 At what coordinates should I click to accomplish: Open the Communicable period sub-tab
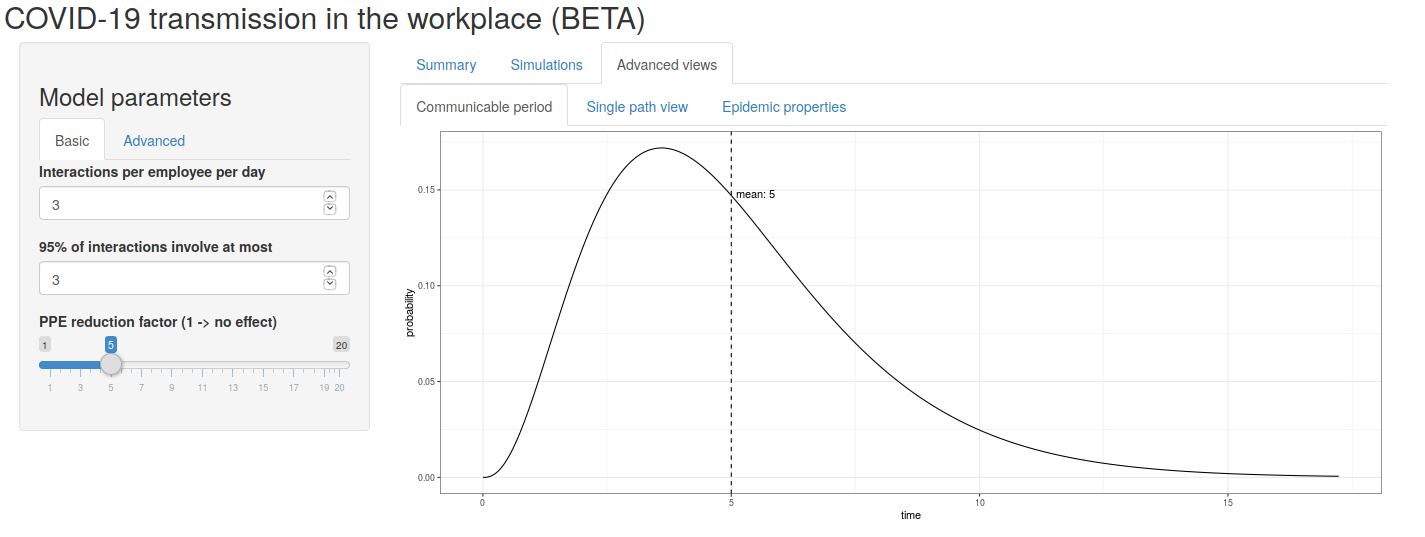(x=484, y=107)
